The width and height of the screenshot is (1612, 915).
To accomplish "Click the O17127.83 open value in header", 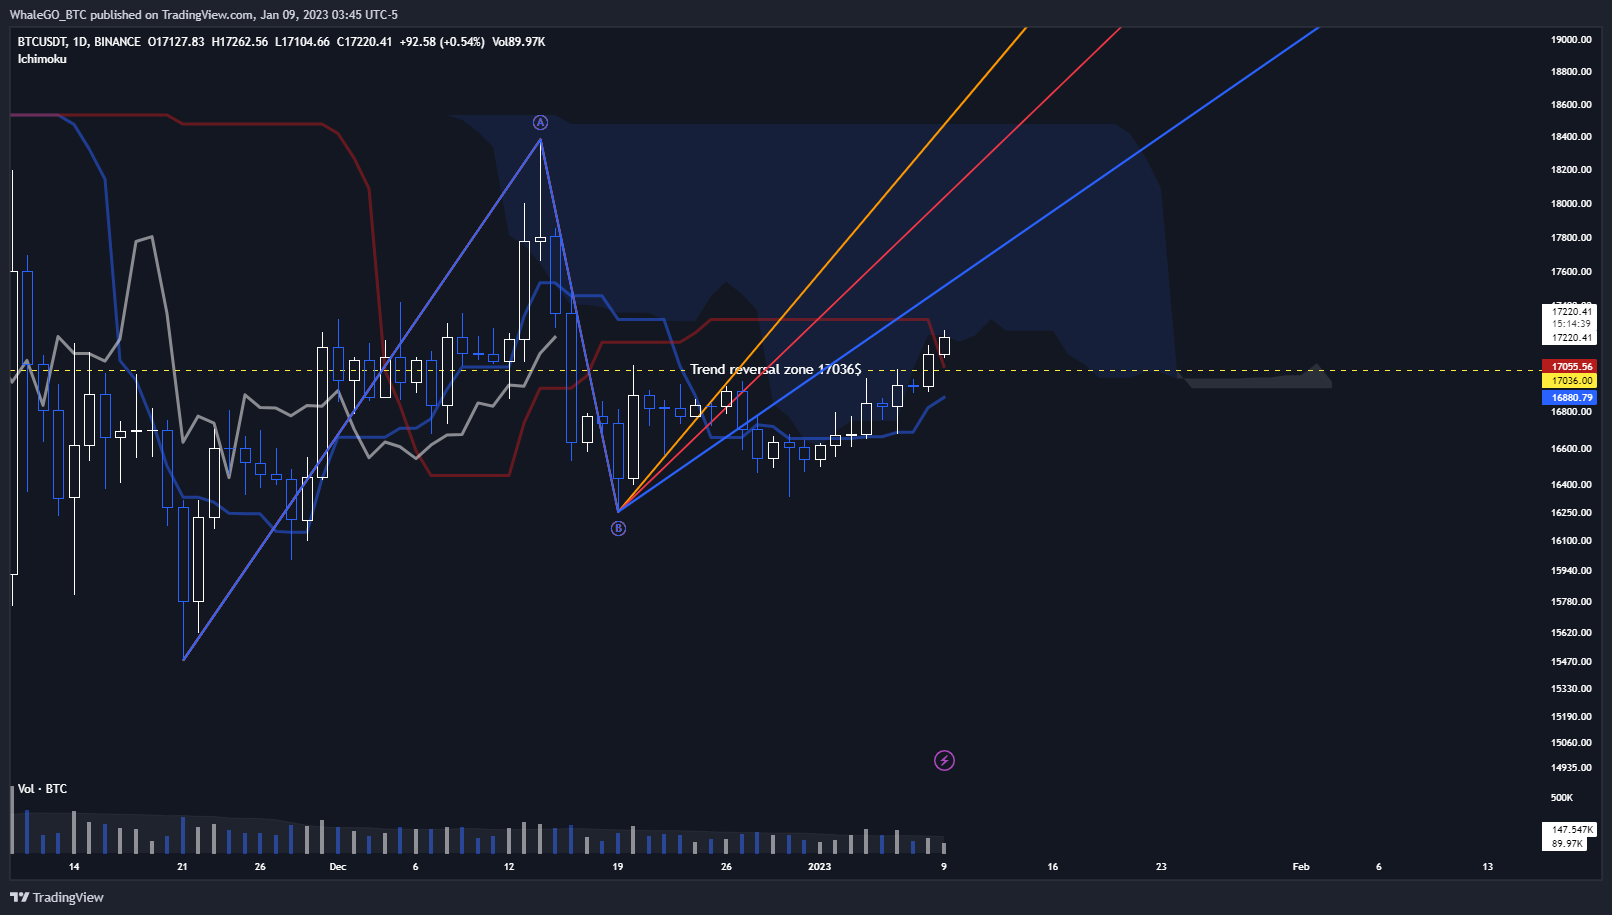I will 176,42.
